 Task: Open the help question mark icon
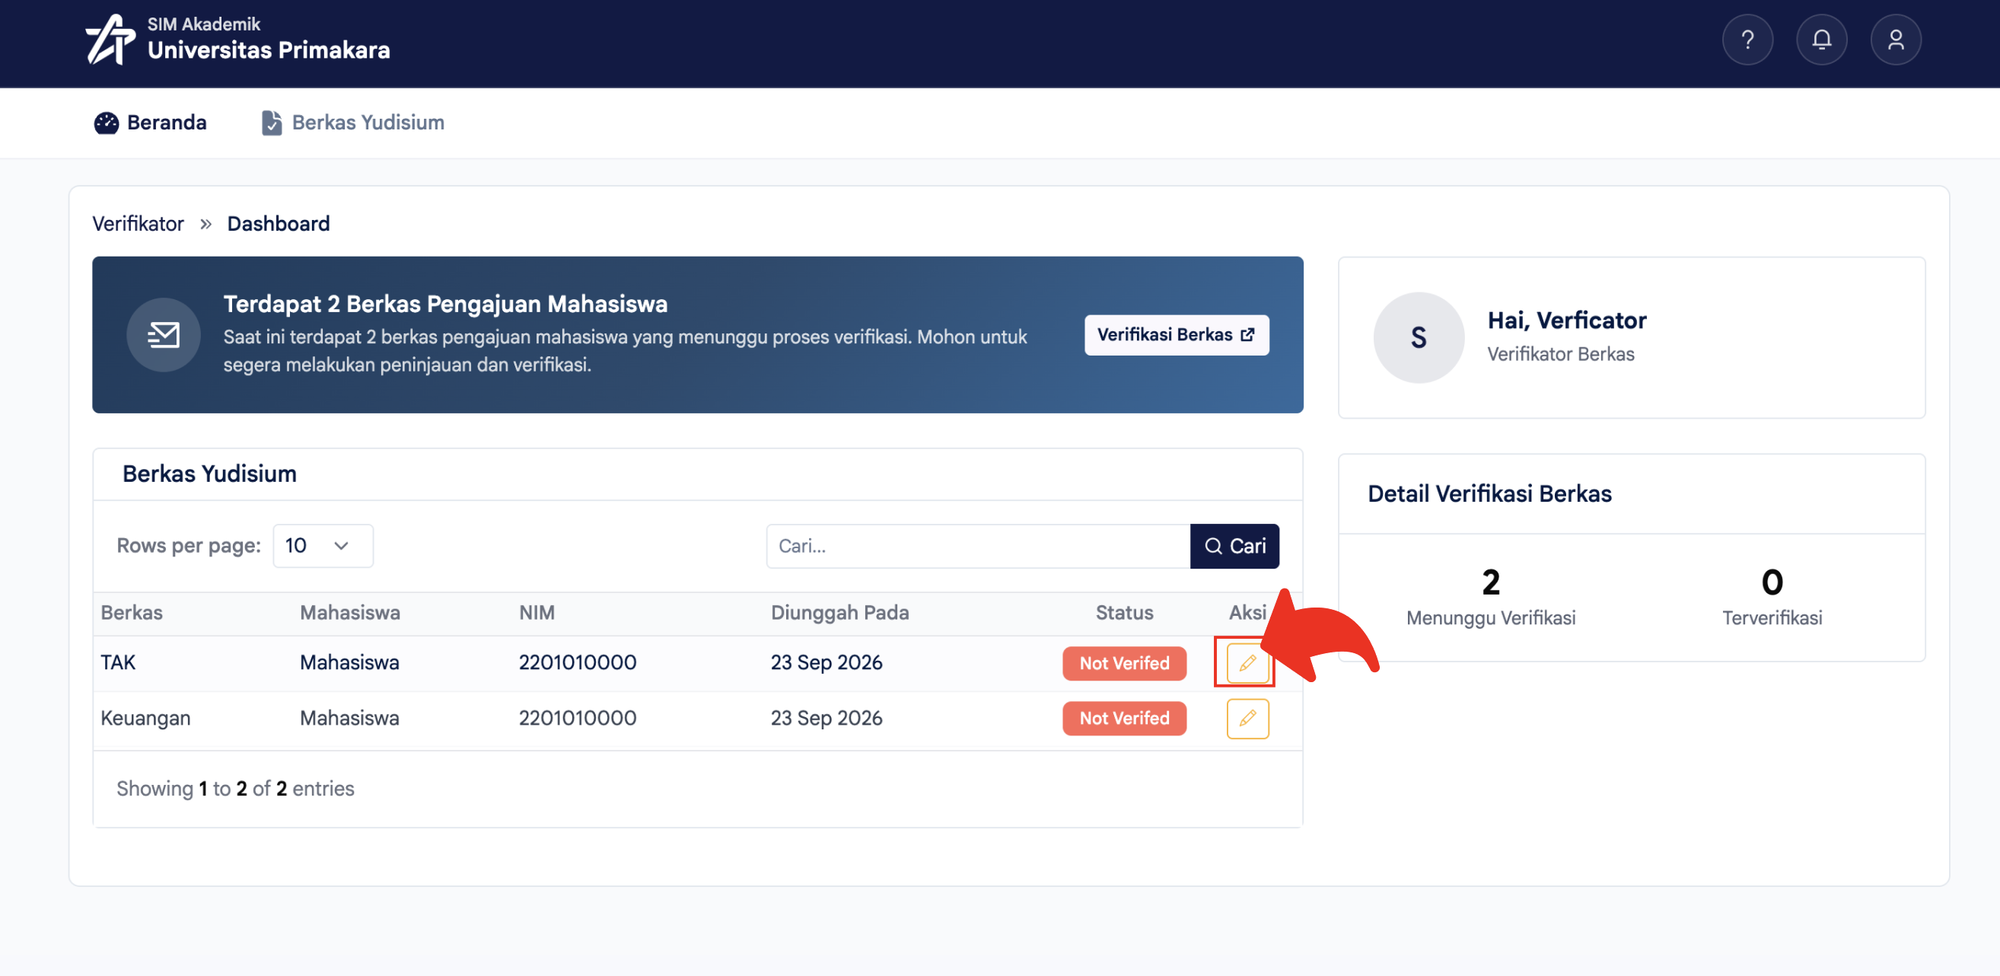(x=1747, y=40)
